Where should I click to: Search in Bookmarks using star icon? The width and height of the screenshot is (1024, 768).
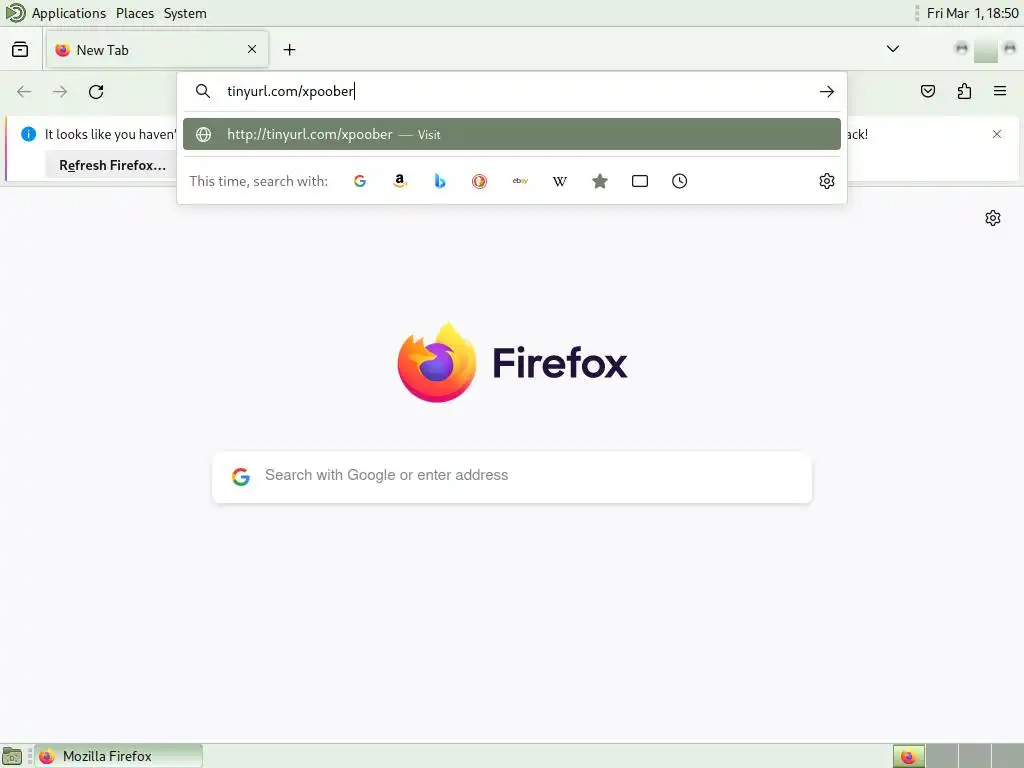600,181
